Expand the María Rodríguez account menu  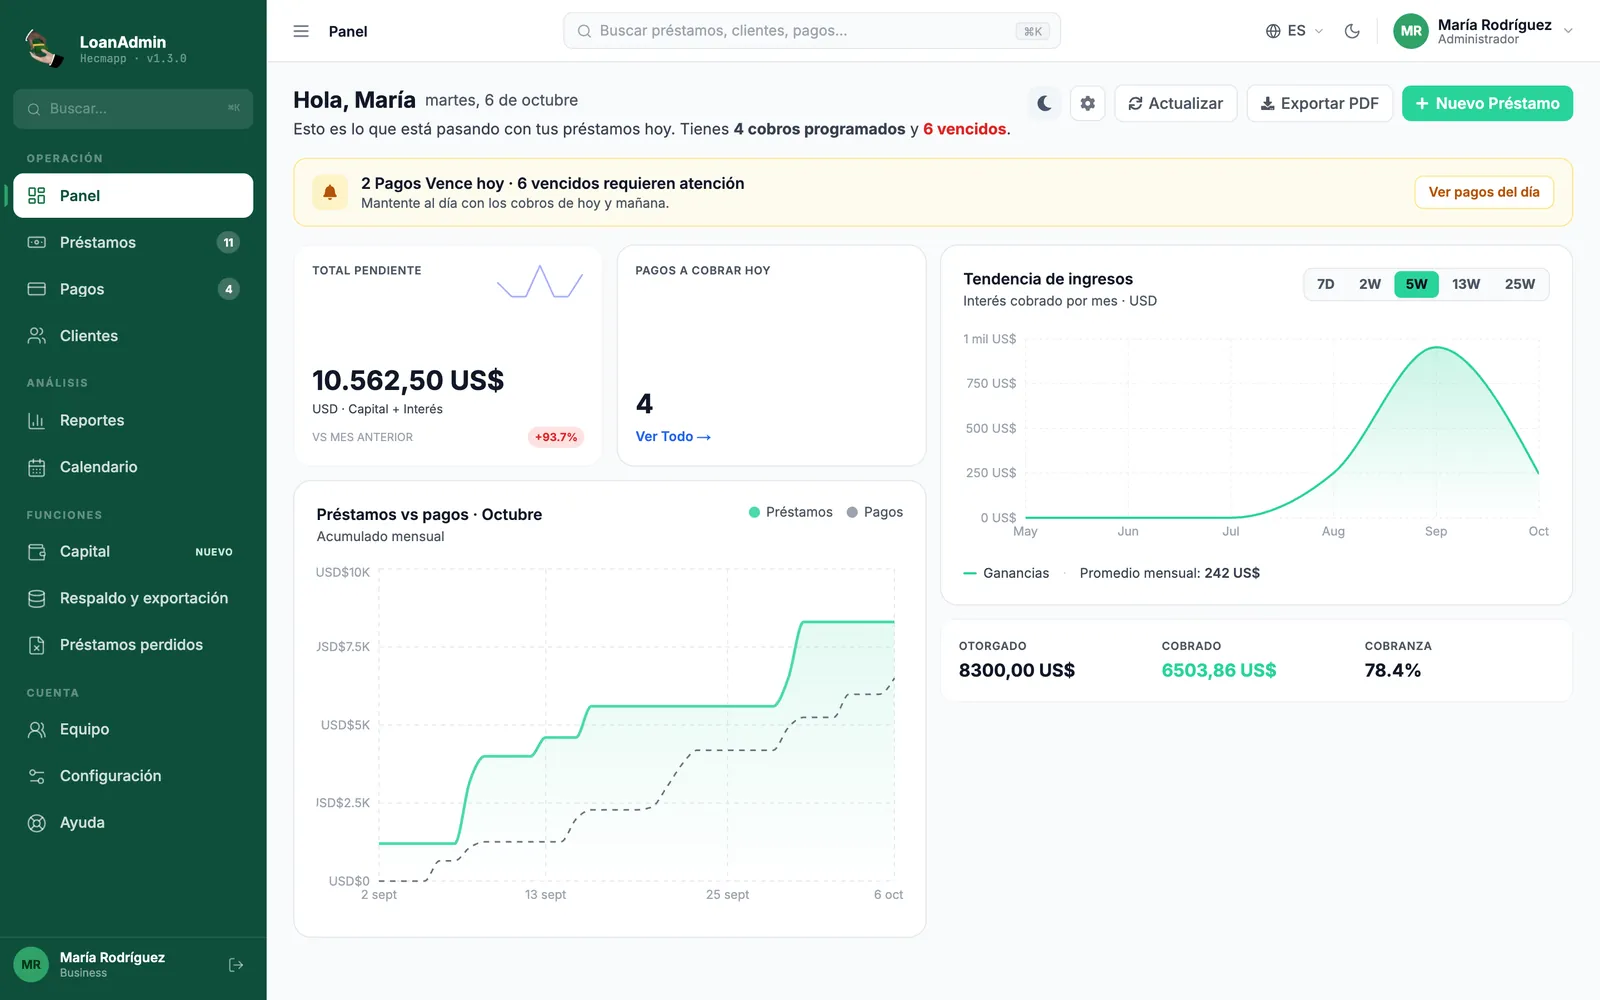[1483, 31]
